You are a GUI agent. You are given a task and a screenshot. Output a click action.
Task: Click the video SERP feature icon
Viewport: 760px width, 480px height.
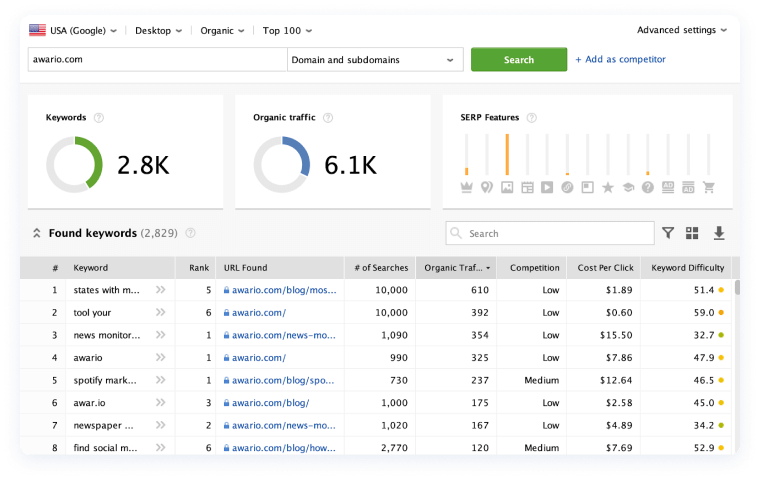(x=547, y=187)
